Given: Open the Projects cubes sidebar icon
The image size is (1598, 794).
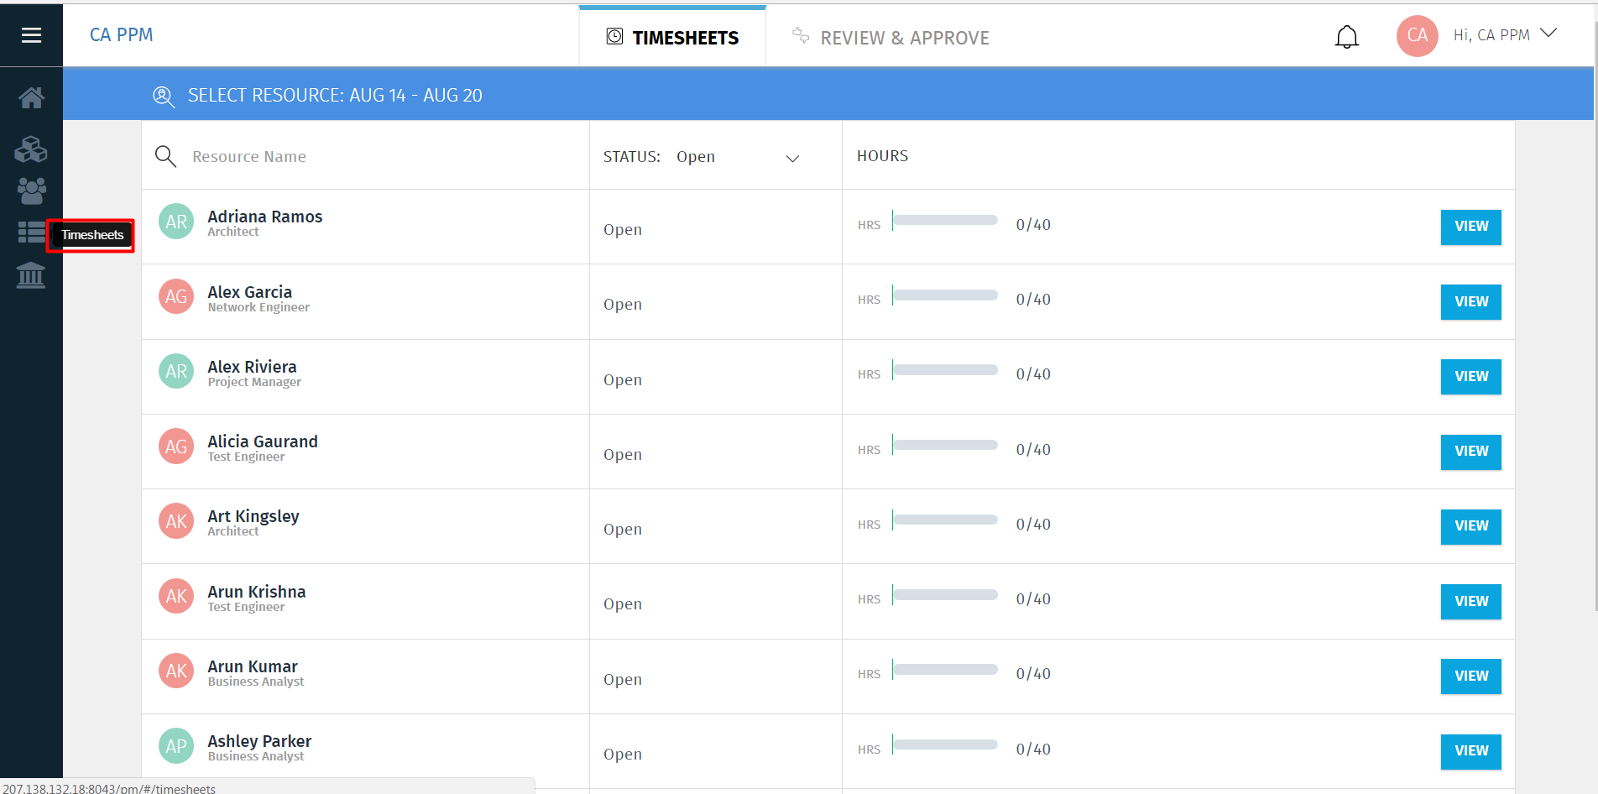Looking at the screenshot, I should pyautogui.click(x=31, y=150).
